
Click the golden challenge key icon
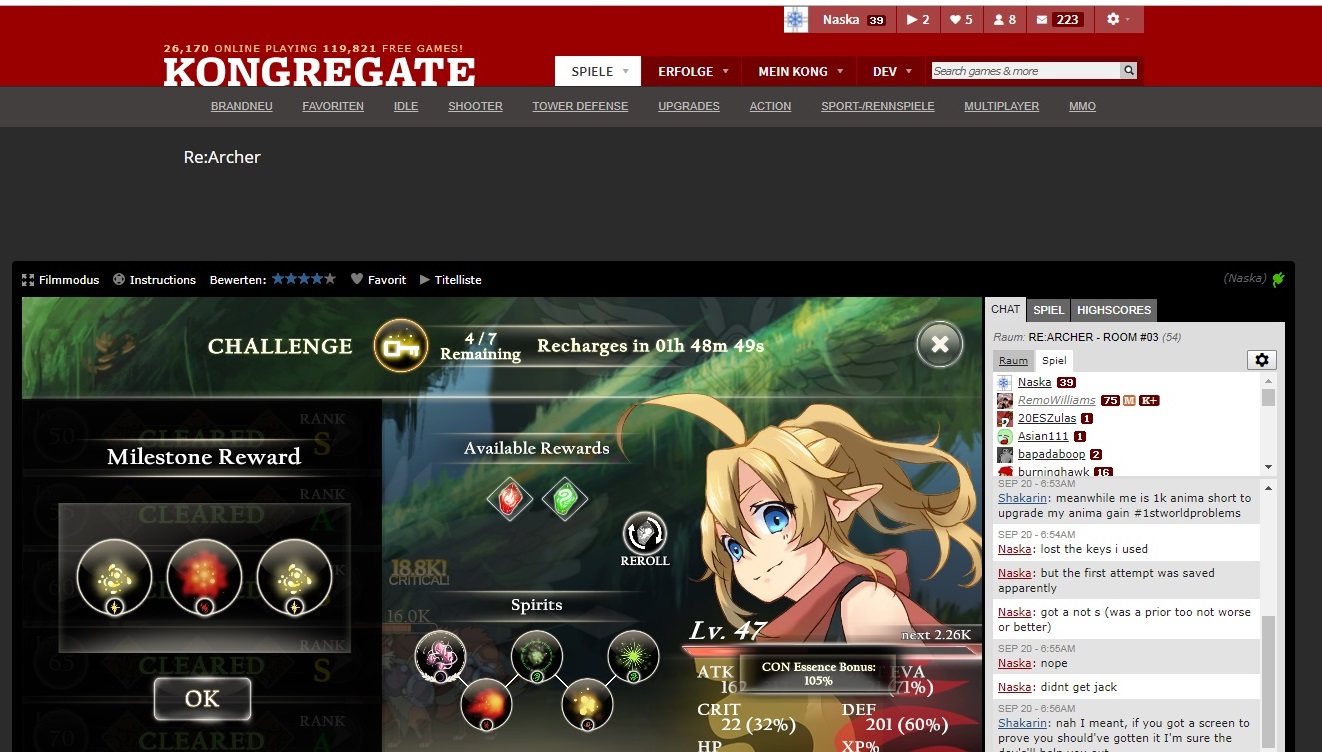pyautogui.click(x=401, y=346)
